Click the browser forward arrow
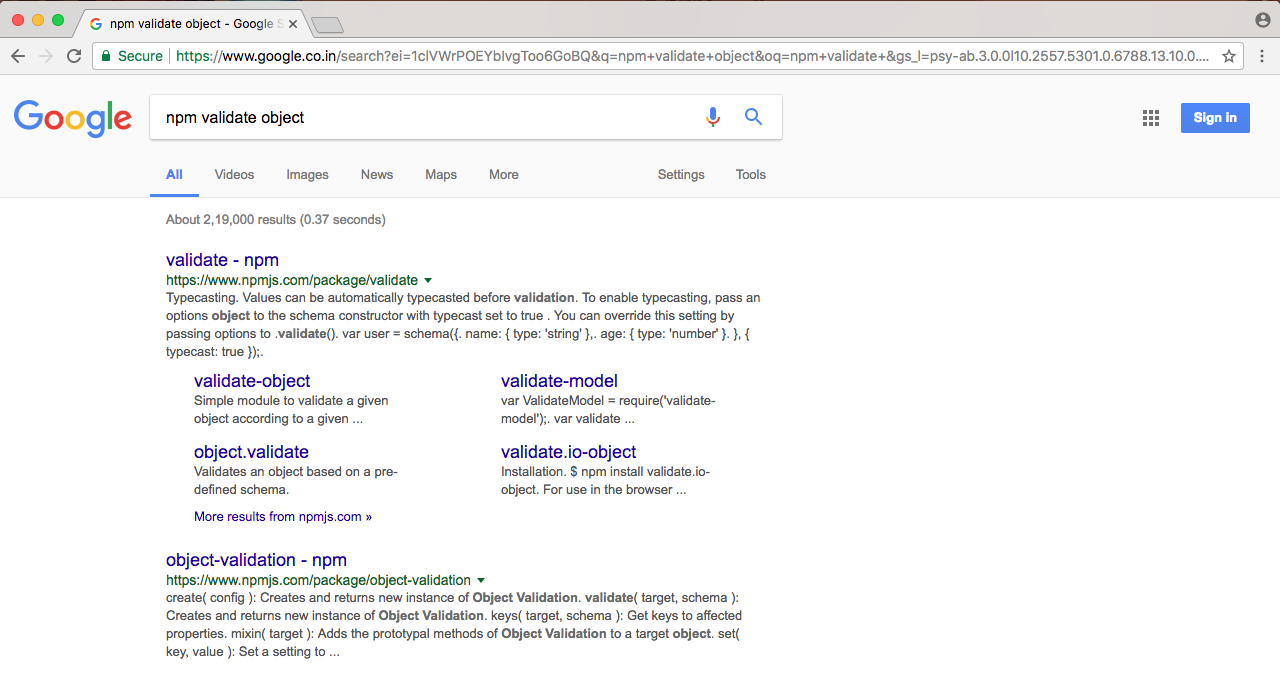The height and width of the screenshot is (675, 1280). click(46, 56)
